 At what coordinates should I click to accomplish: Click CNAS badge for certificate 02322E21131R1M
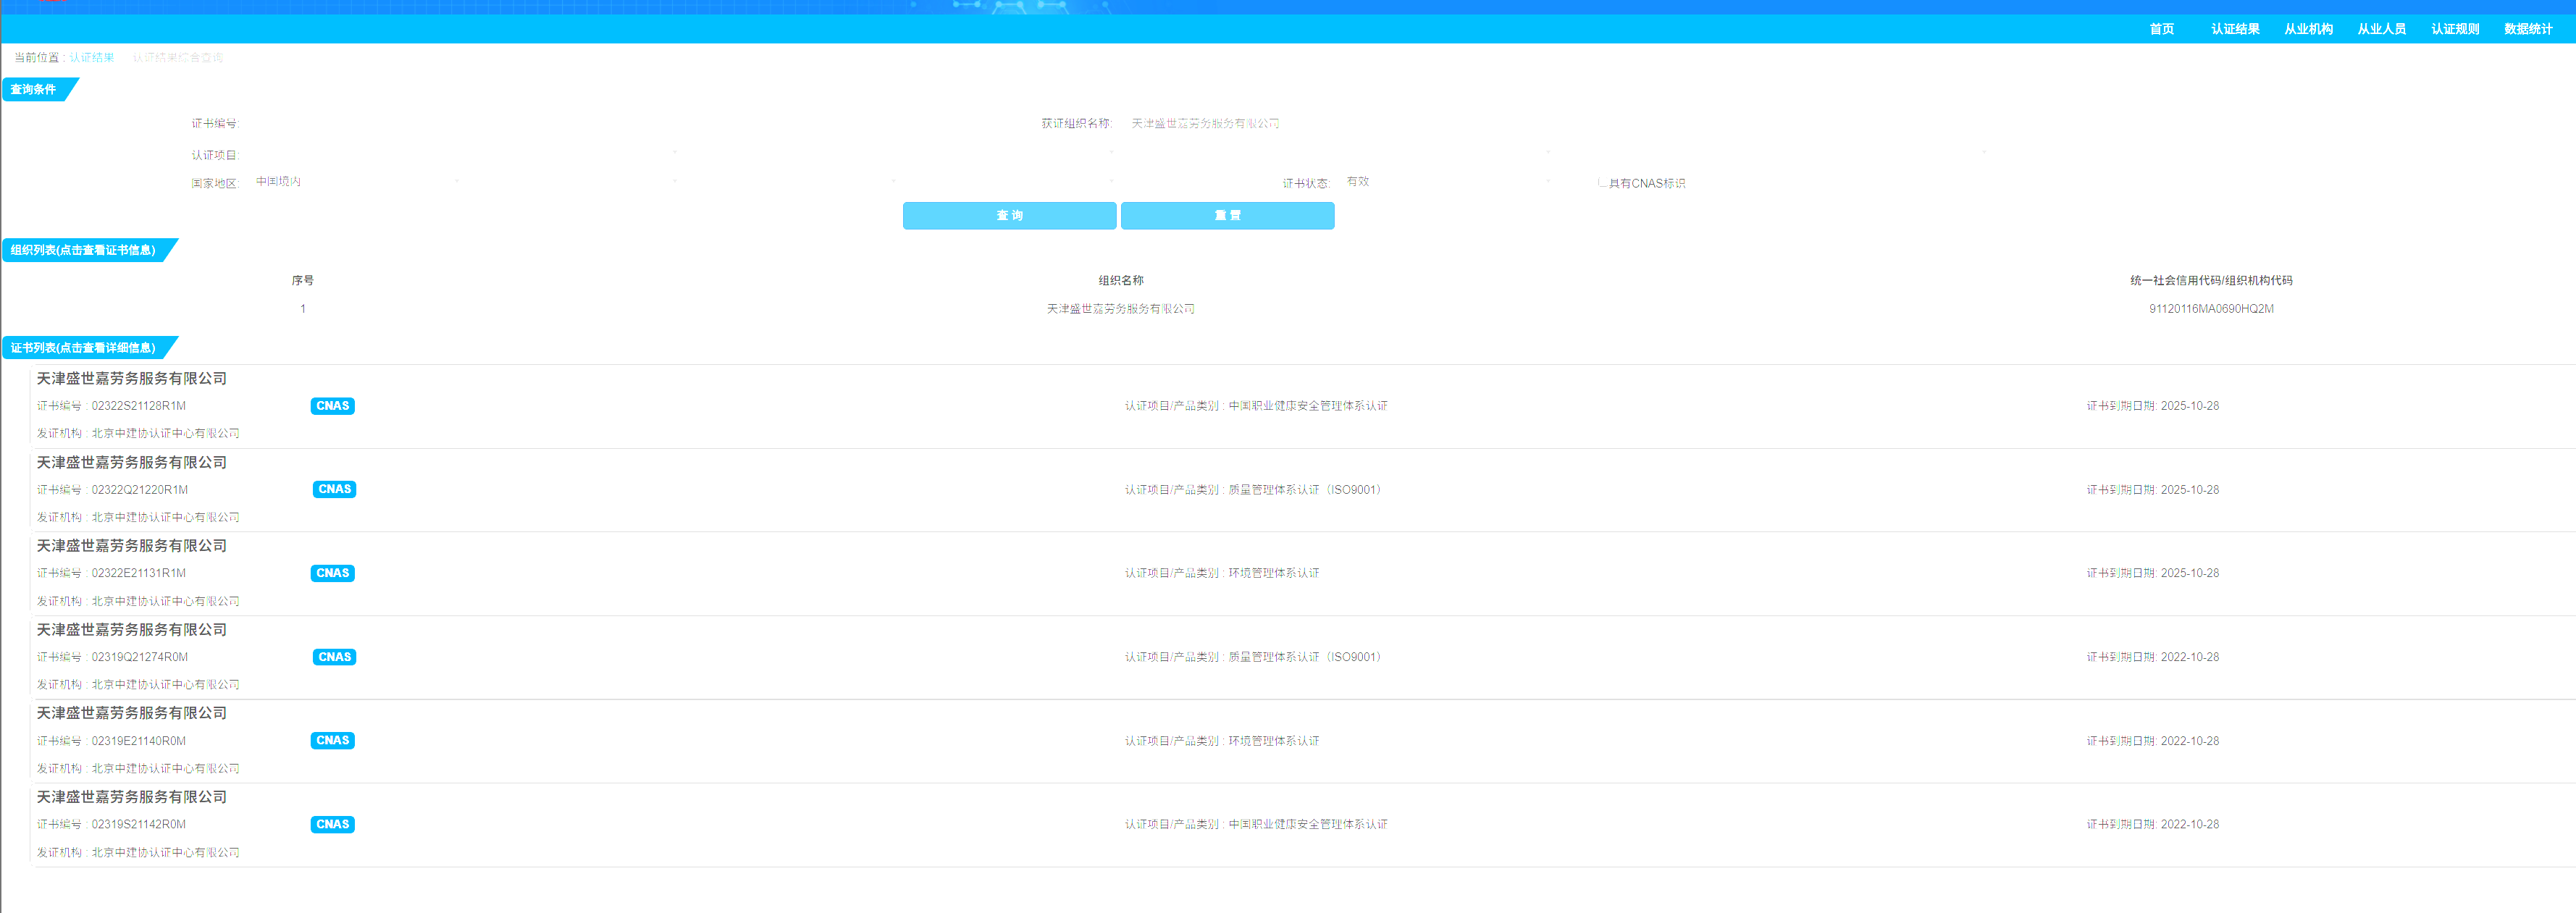(332, 573)
